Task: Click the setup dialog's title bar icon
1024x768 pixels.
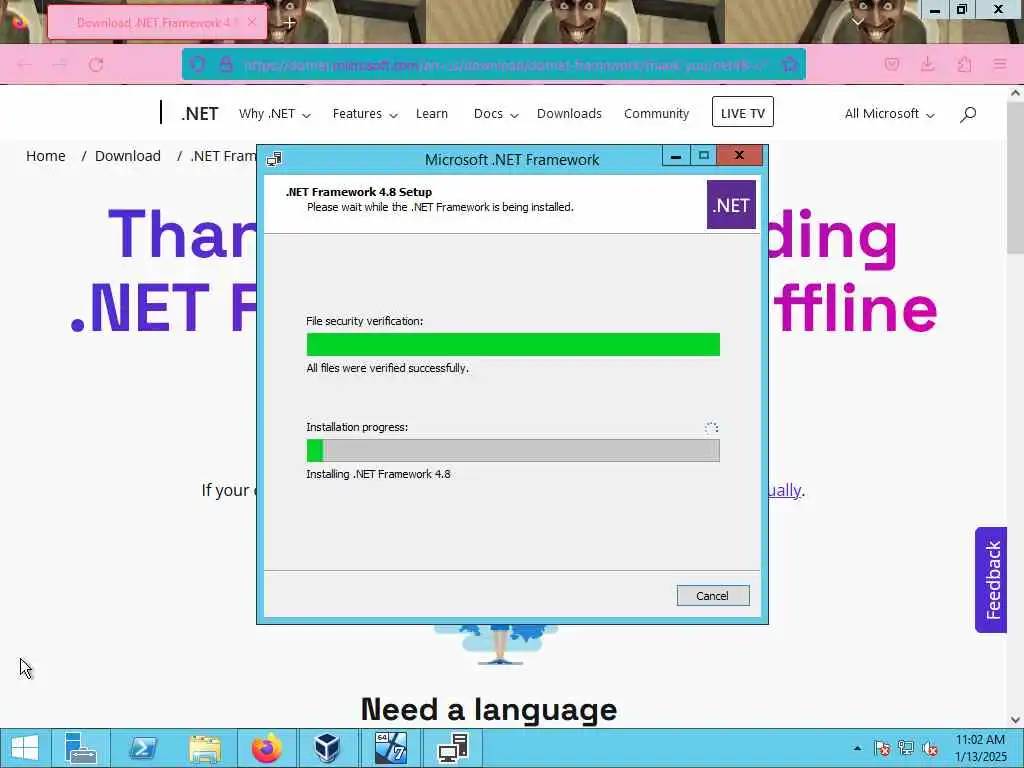Action: [274, 159]
